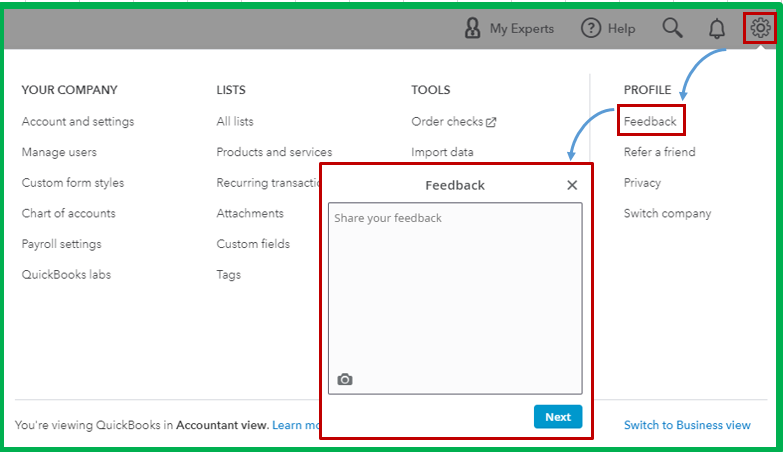Open the My Experts person icon
This screenshot has width=783, height=452.
coord(472,28)
